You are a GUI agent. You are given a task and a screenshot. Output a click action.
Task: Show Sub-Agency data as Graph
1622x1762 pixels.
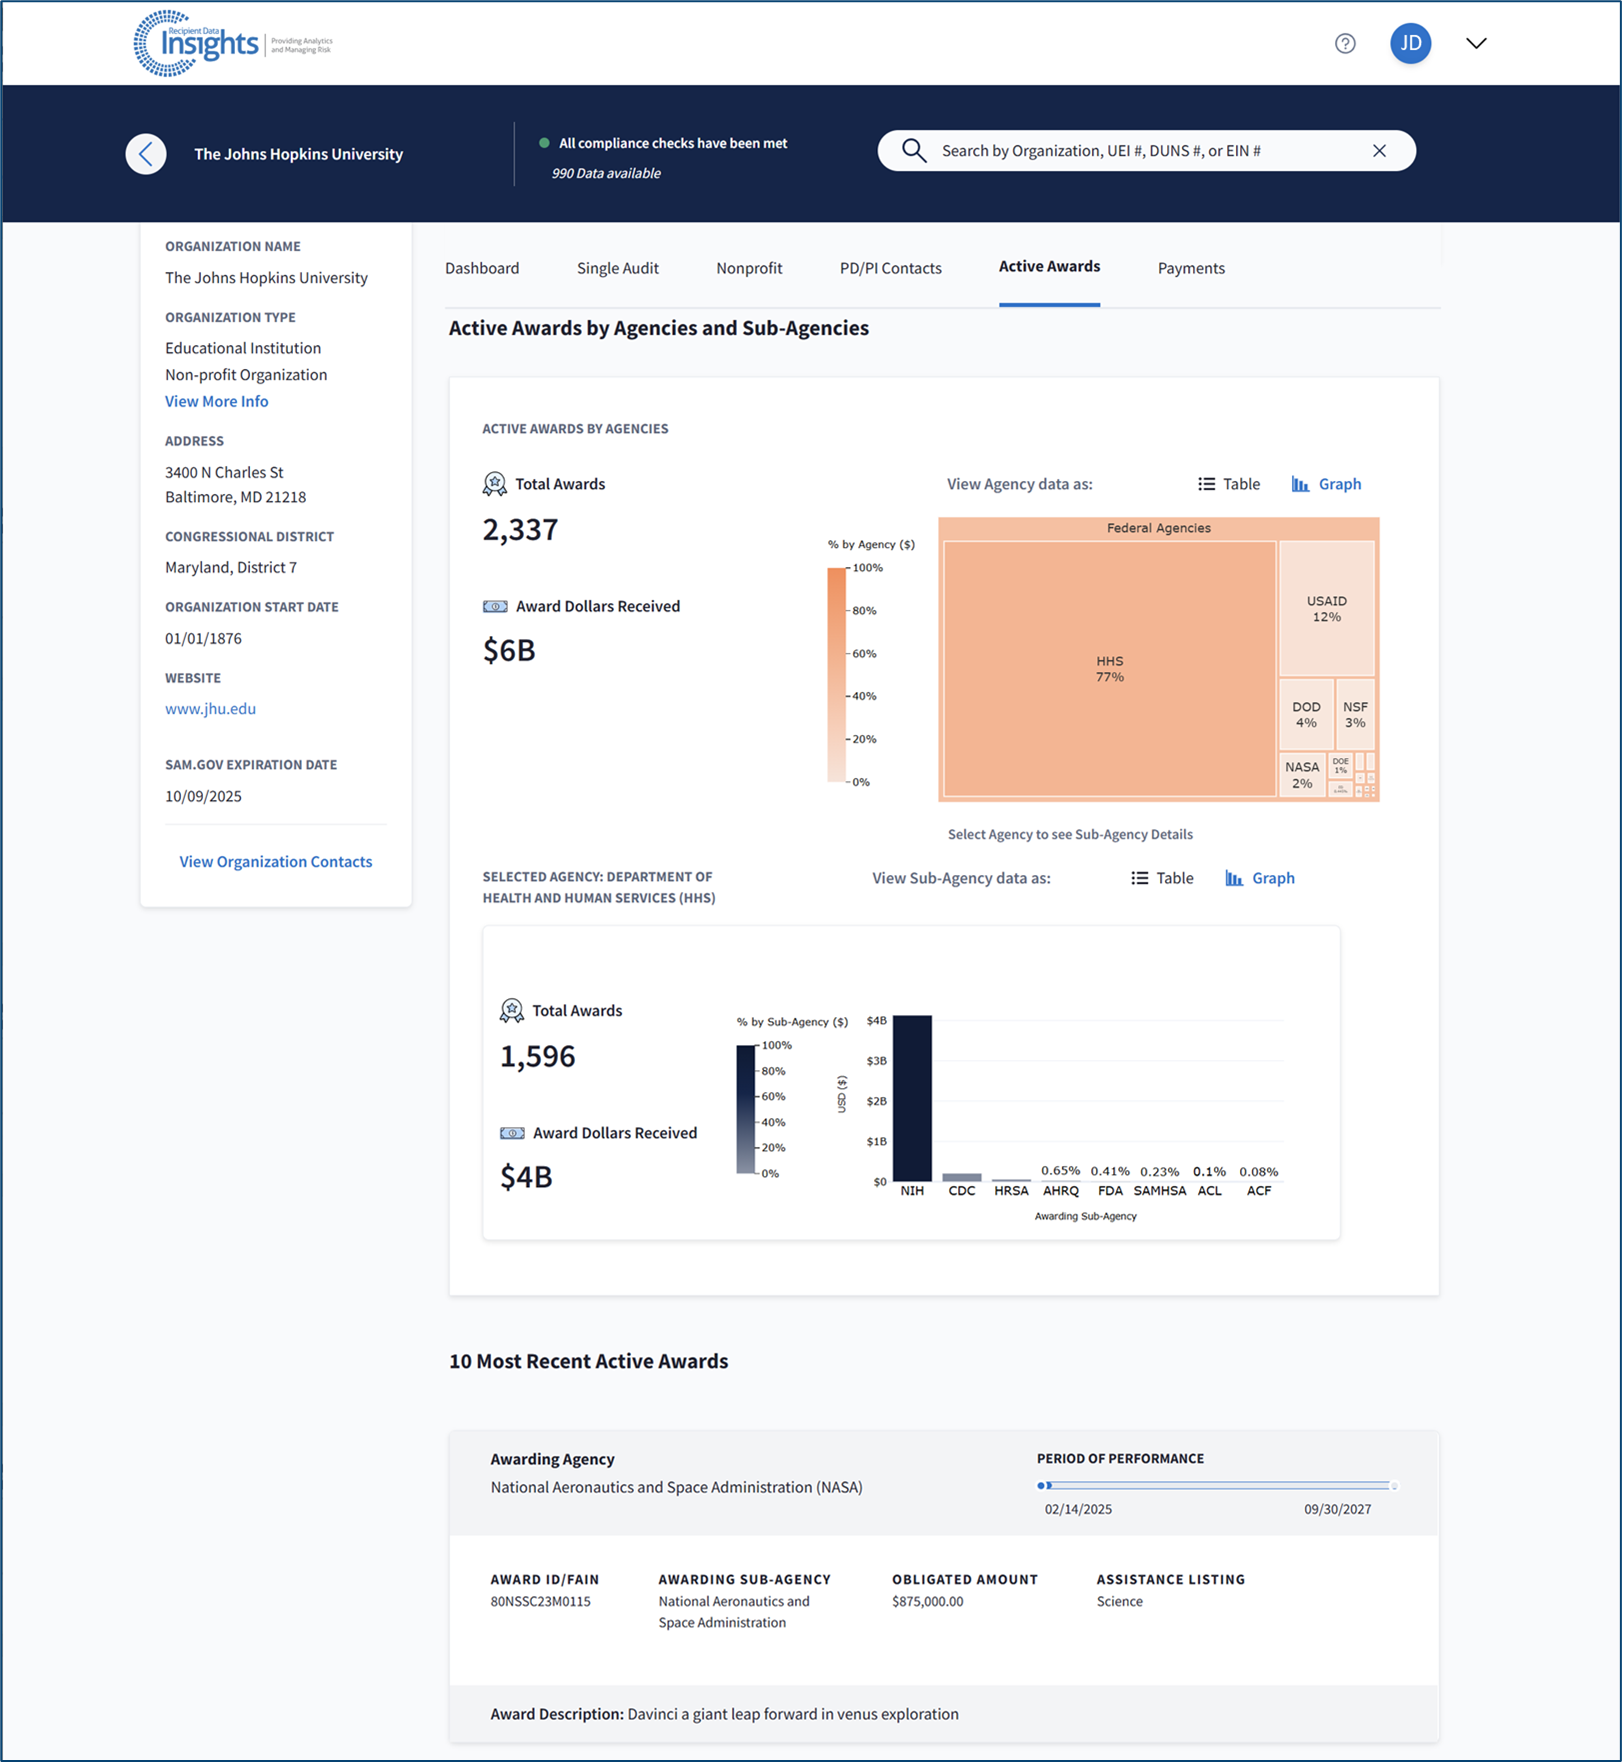(x=1260, y=878)
